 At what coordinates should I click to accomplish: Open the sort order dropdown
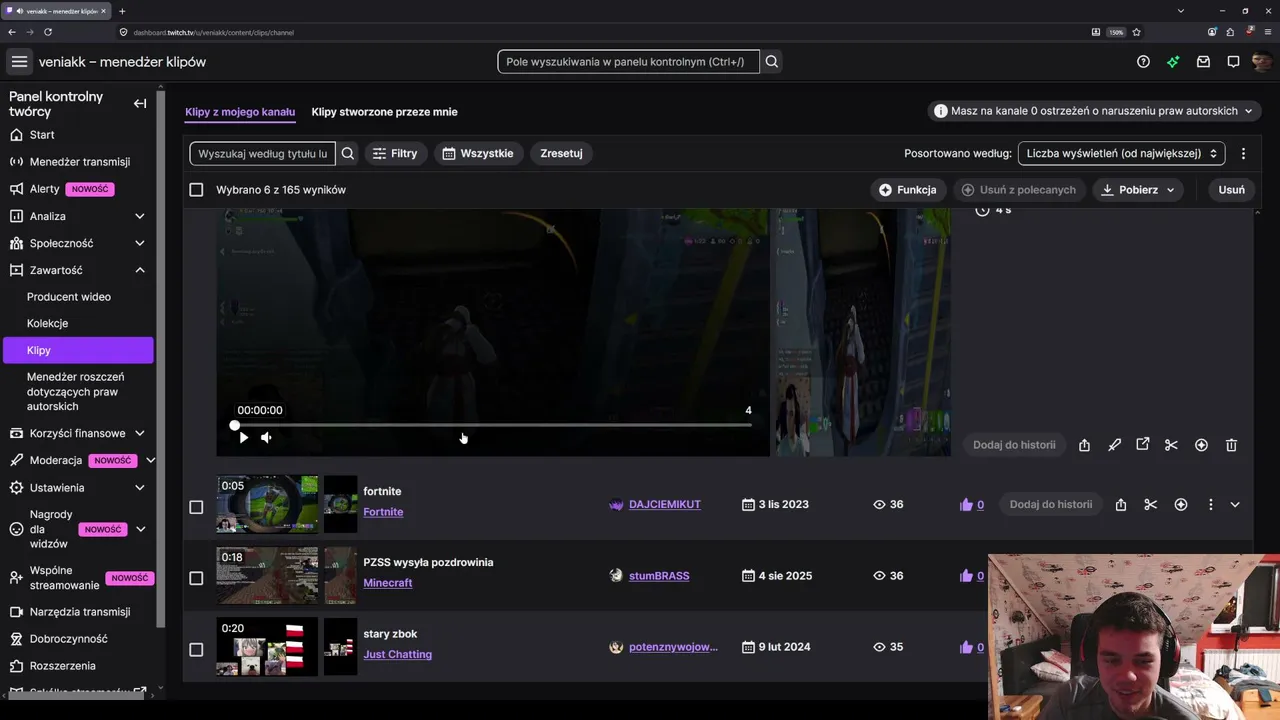[1121, 153]
